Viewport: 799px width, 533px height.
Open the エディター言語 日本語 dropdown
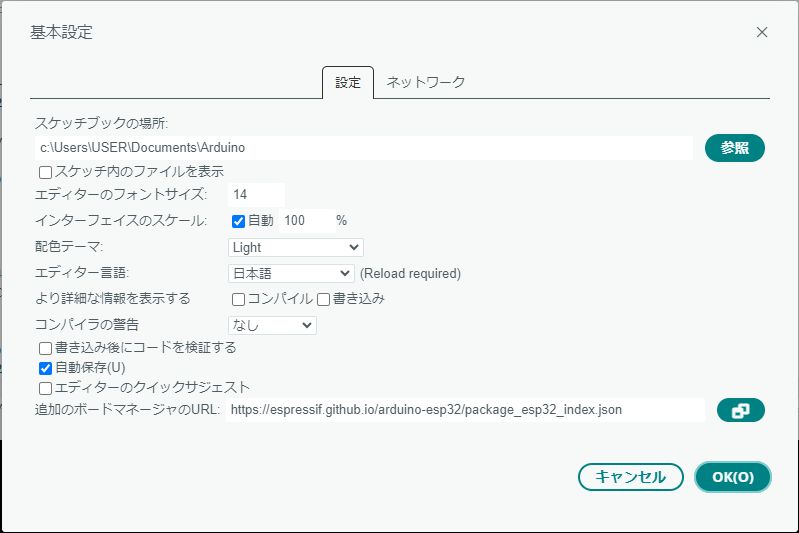[x=291, y=273]
